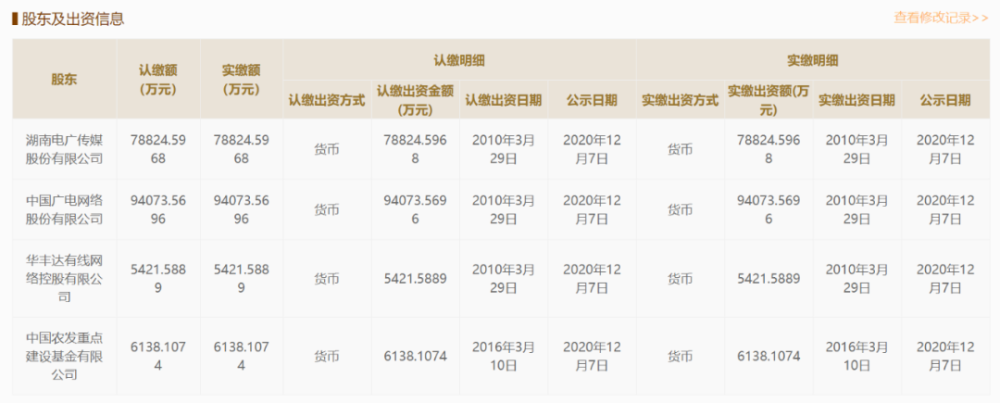Click 认缴额 6138.1074 in the 中国农发 row

[158, 356]
